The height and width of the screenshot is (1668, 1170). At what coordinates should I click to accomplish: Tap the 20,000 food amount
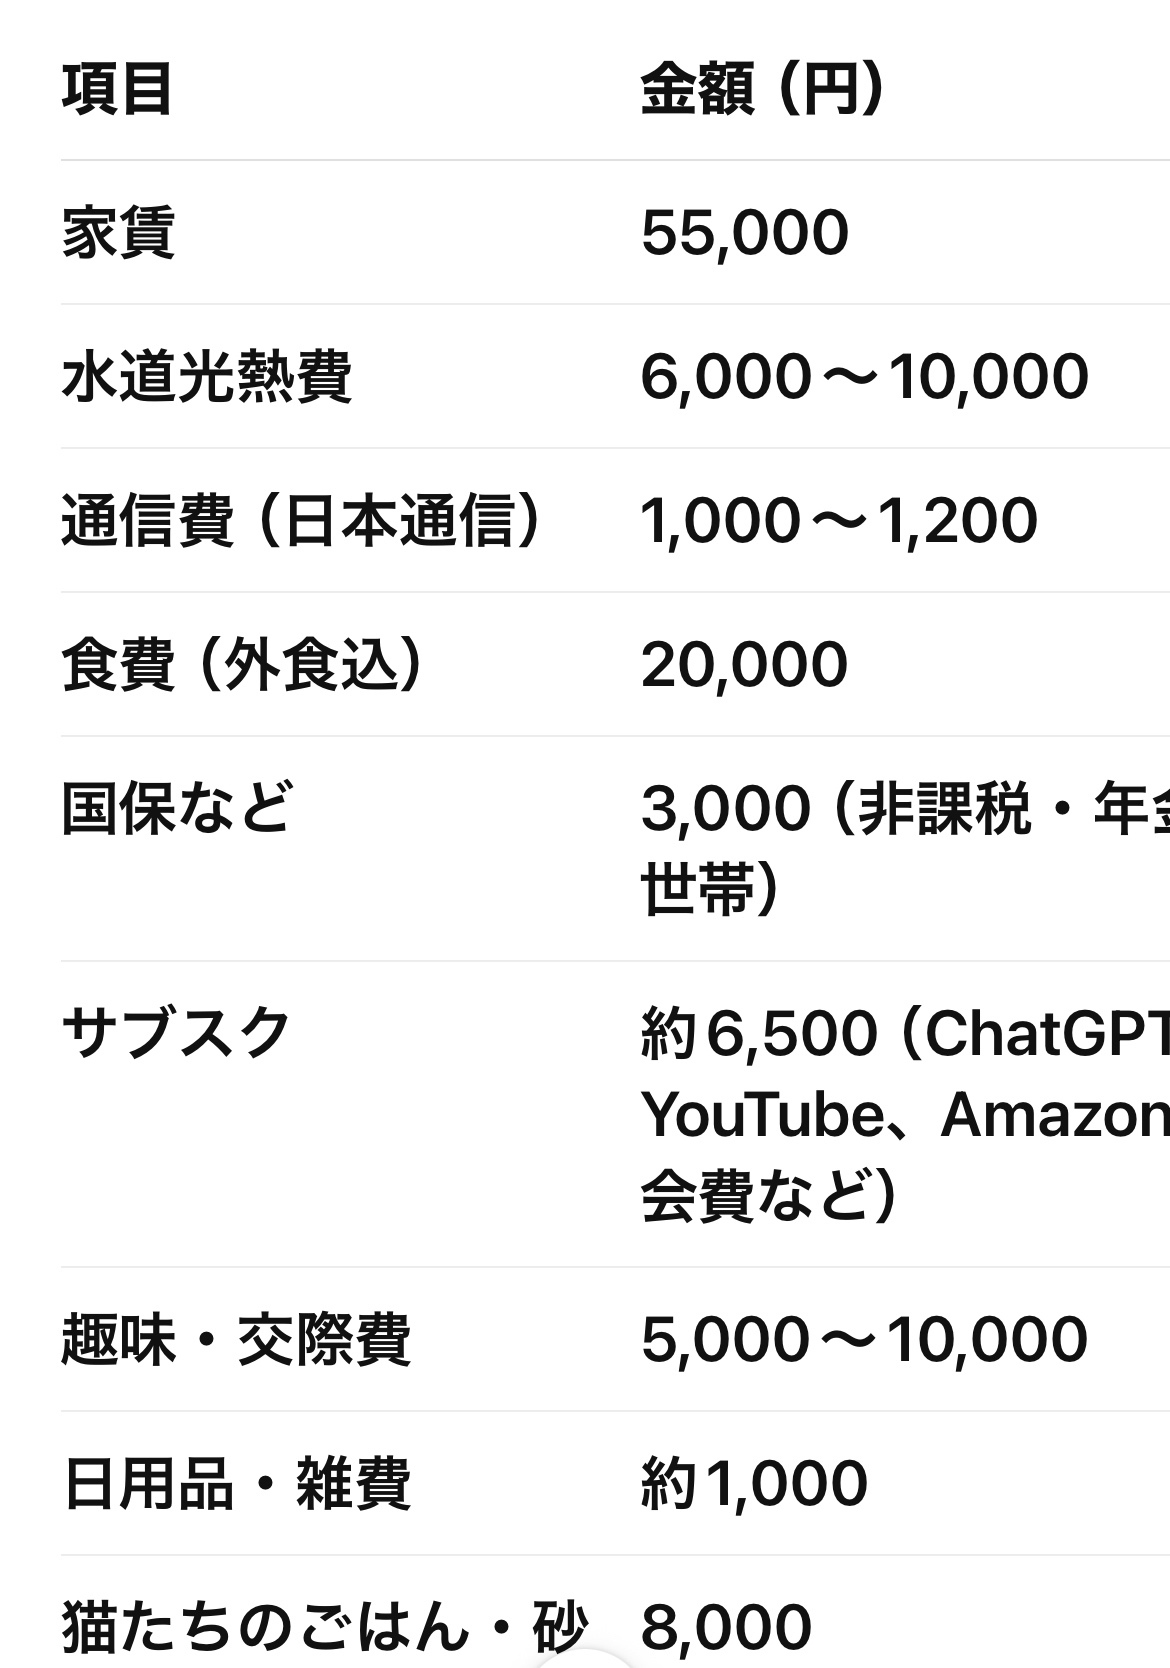[745, 664]
